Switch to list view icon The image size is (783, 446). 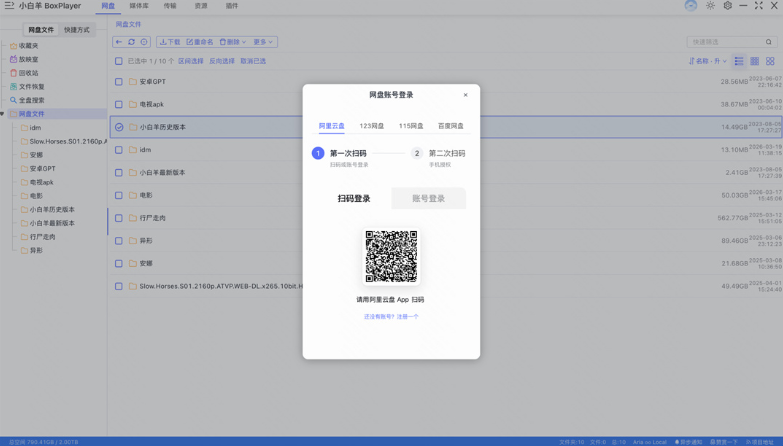coord(739,61)
